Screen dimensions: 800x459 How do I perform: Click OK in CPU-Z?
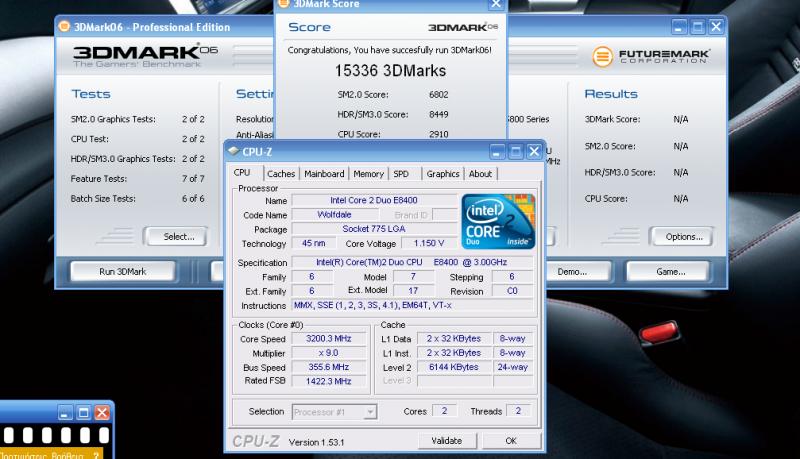tap(511, 441)
